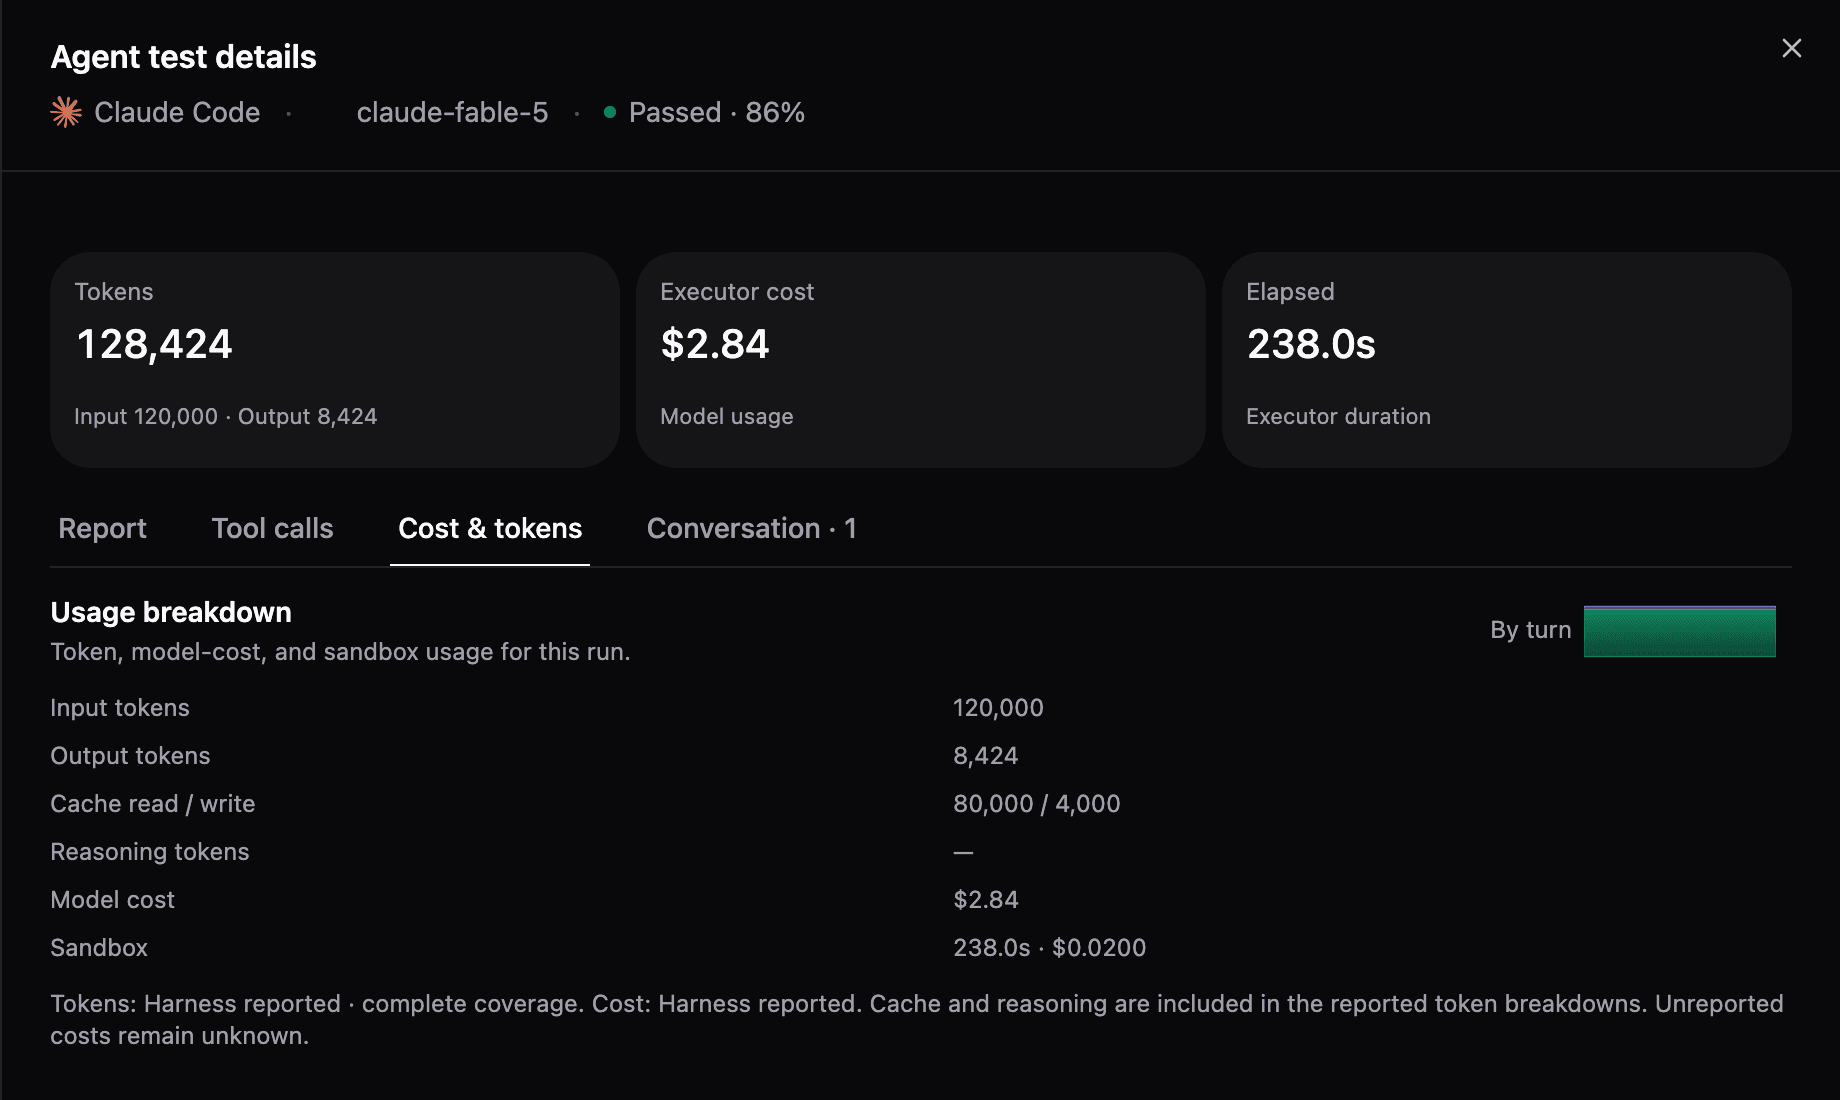
Task: Click the 'Input tokens' row label
Action: pyautogui.click(x=120, y=708)
